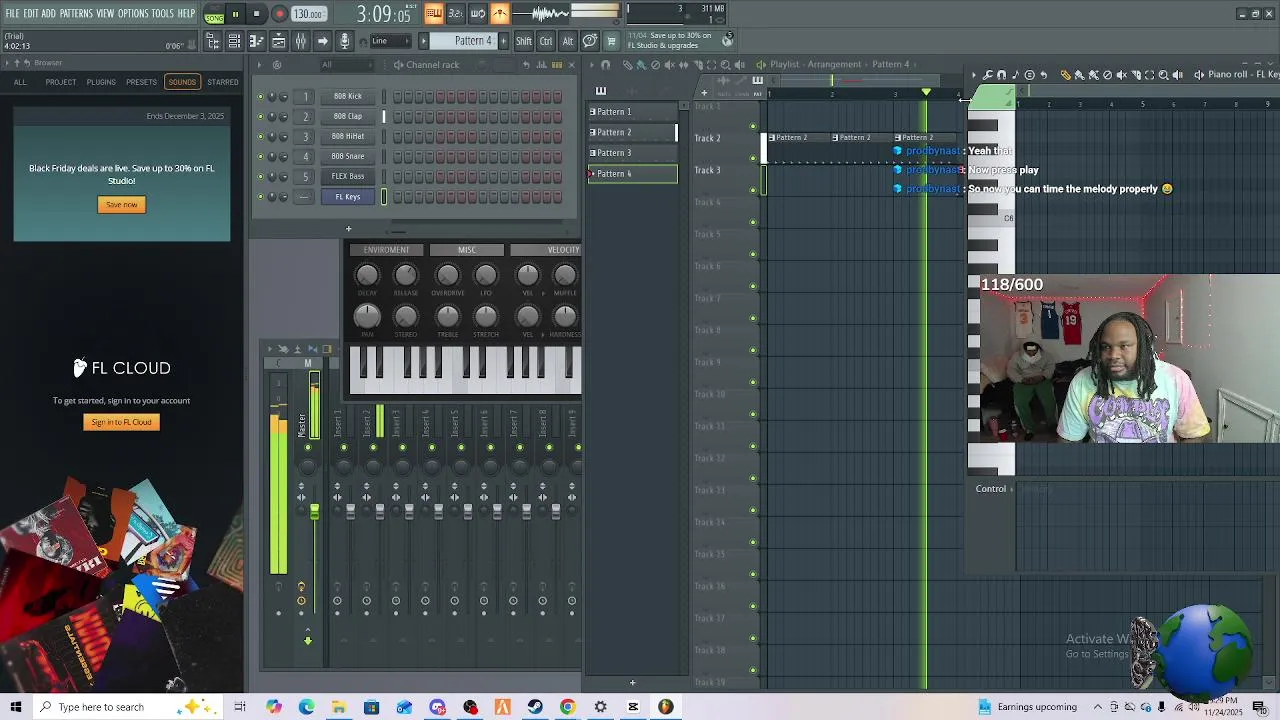Toggle the 3.2.1 countdown before recording icon
This screenshot has height=720, width=1280.
point(455,13)
